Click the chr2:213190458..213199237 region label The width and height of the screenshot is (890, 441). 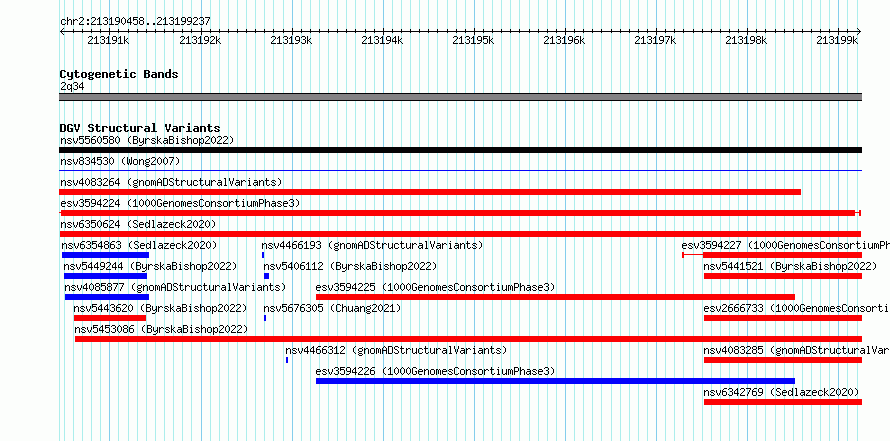[x=136, y=21]
